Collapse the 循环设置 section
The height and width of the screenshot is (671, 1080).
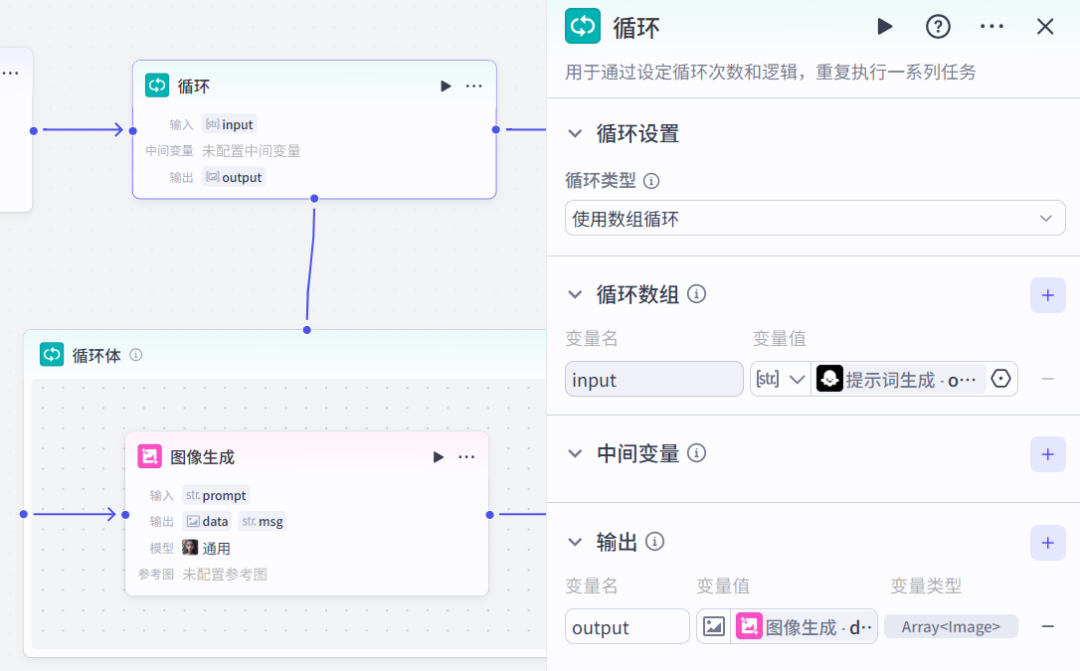click(575, 133)
